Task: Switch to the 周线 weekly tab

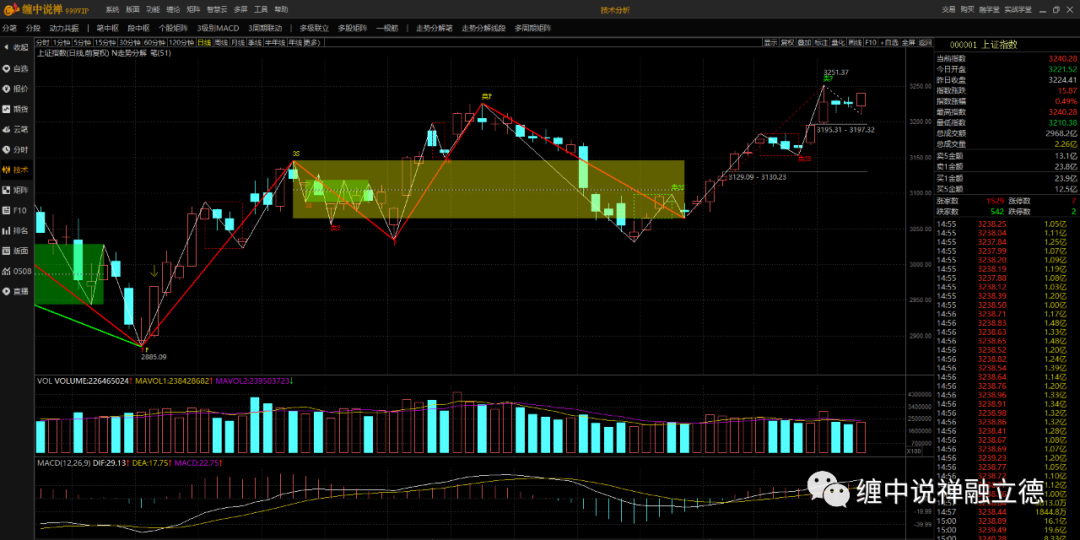Action: (221, 43)
